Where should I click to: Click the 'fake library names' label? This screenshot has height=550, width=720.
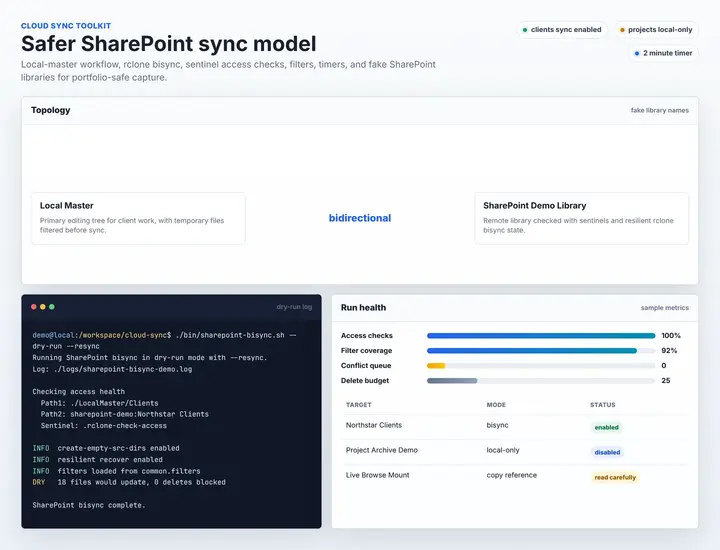659,110
